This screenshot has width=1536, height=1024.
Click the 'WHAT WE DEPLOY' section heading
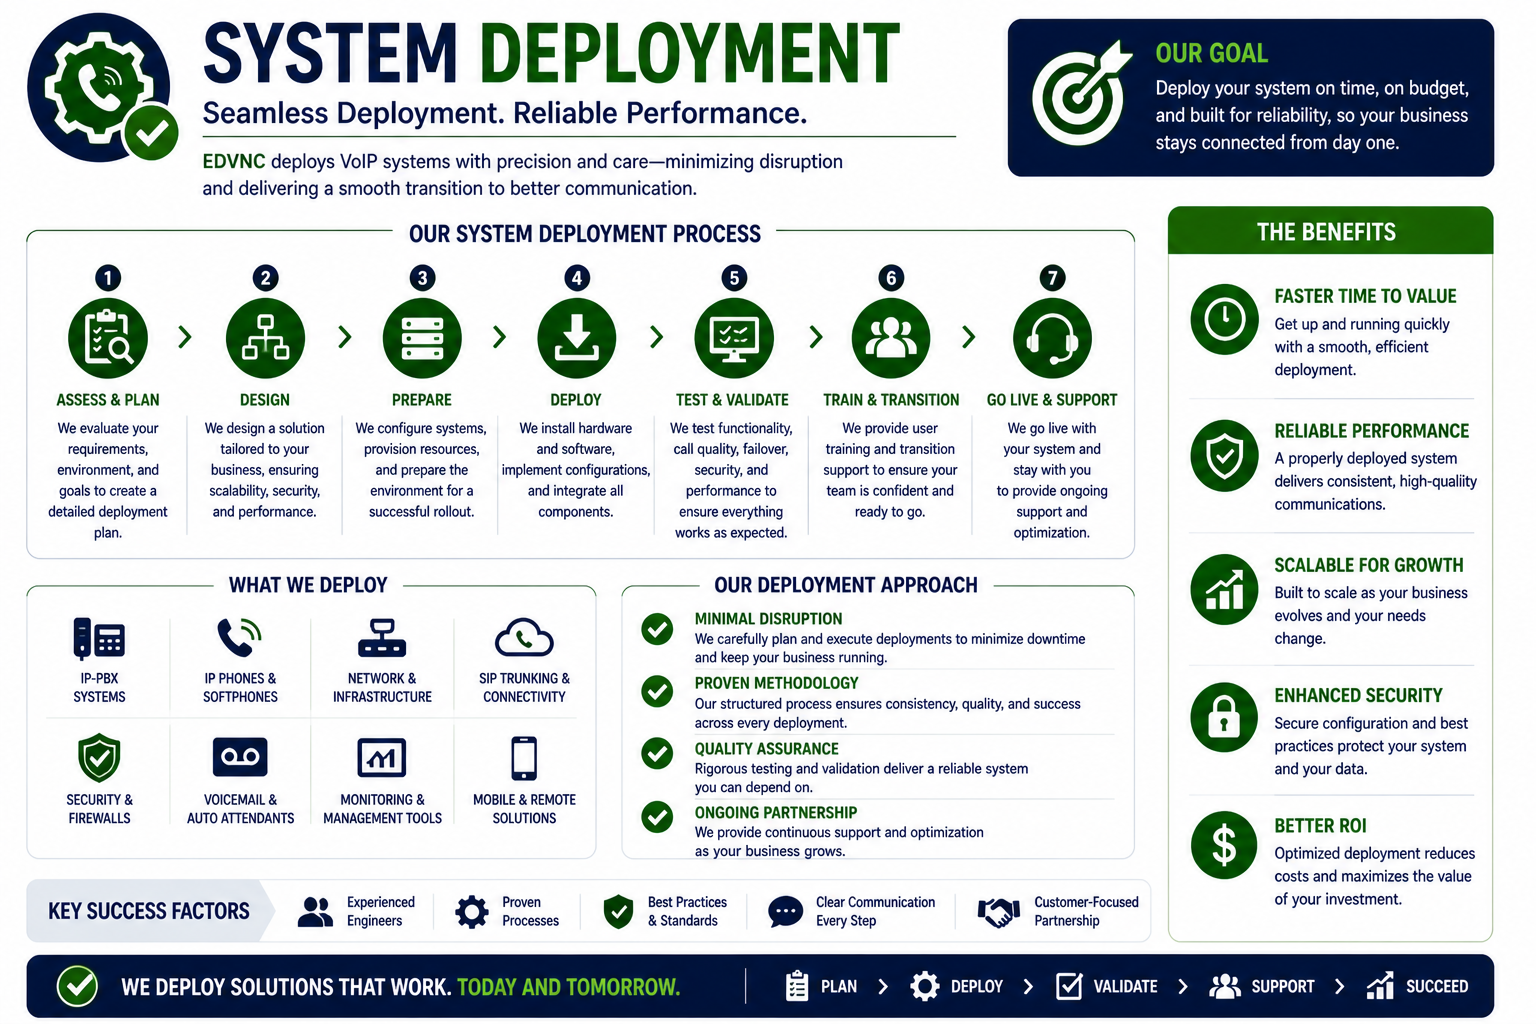tap(308, 585)
